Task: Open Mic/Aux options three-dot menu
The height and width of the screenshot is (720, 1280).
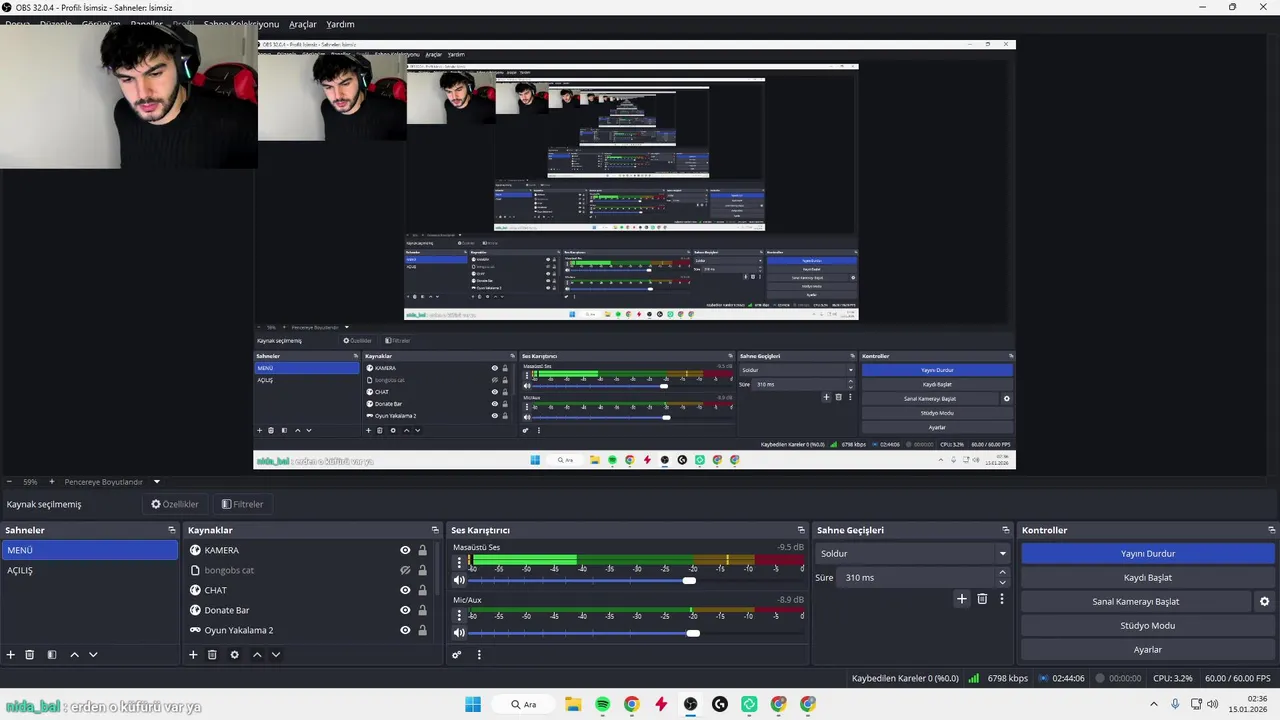Action: pos(459,614)
